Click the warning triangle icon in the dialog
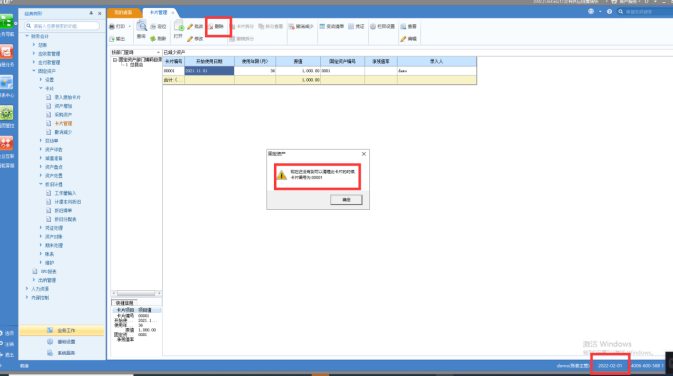Image resolution: width=673 pixels, height=376 pixels. coord(282,175)
